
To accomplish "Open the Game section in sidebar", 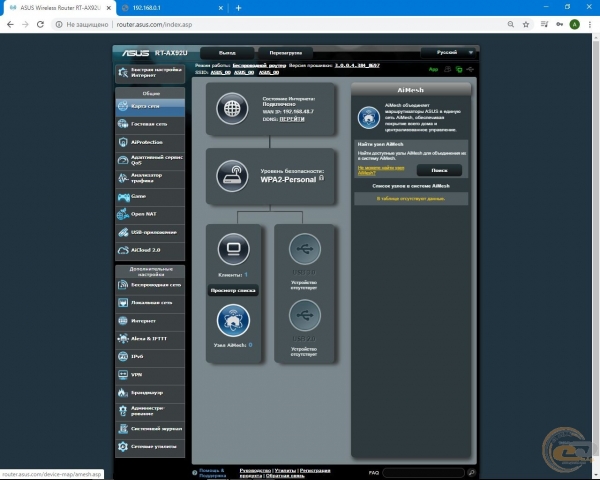I will [150, 196].
